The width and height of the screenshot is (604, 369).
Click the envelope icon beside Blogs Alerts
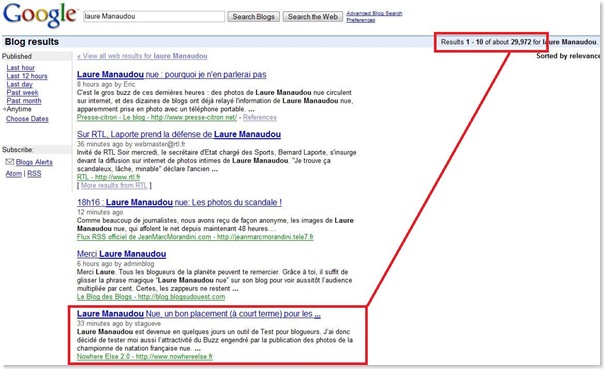(10, 162)
